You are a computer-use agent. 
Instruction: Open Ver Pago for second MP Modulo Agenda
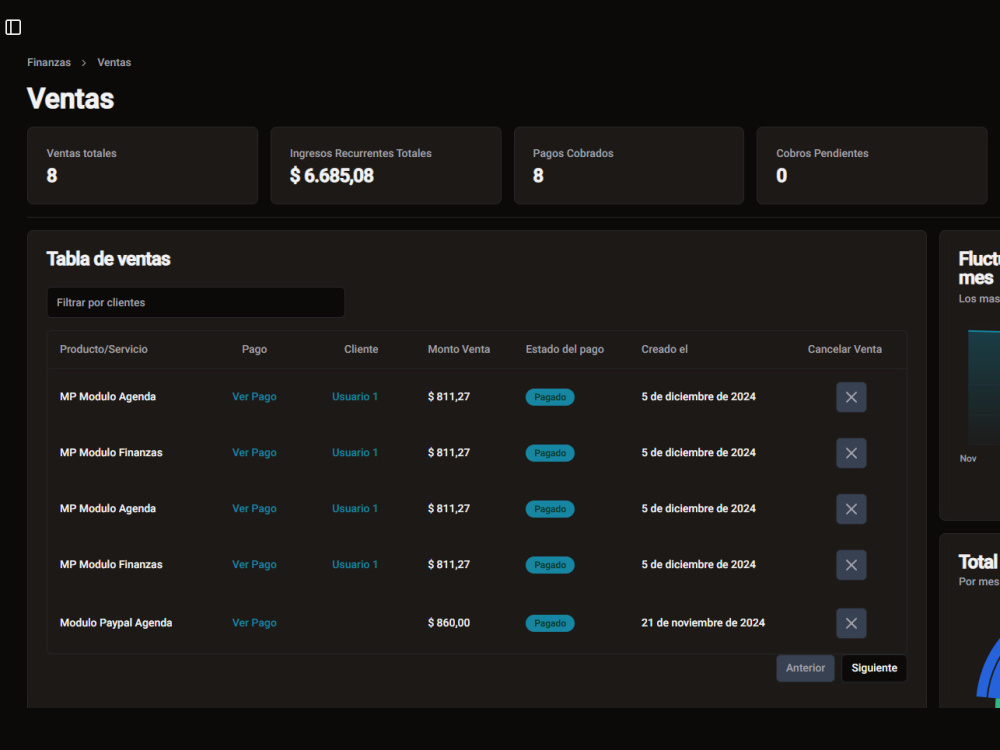point(254,509)
